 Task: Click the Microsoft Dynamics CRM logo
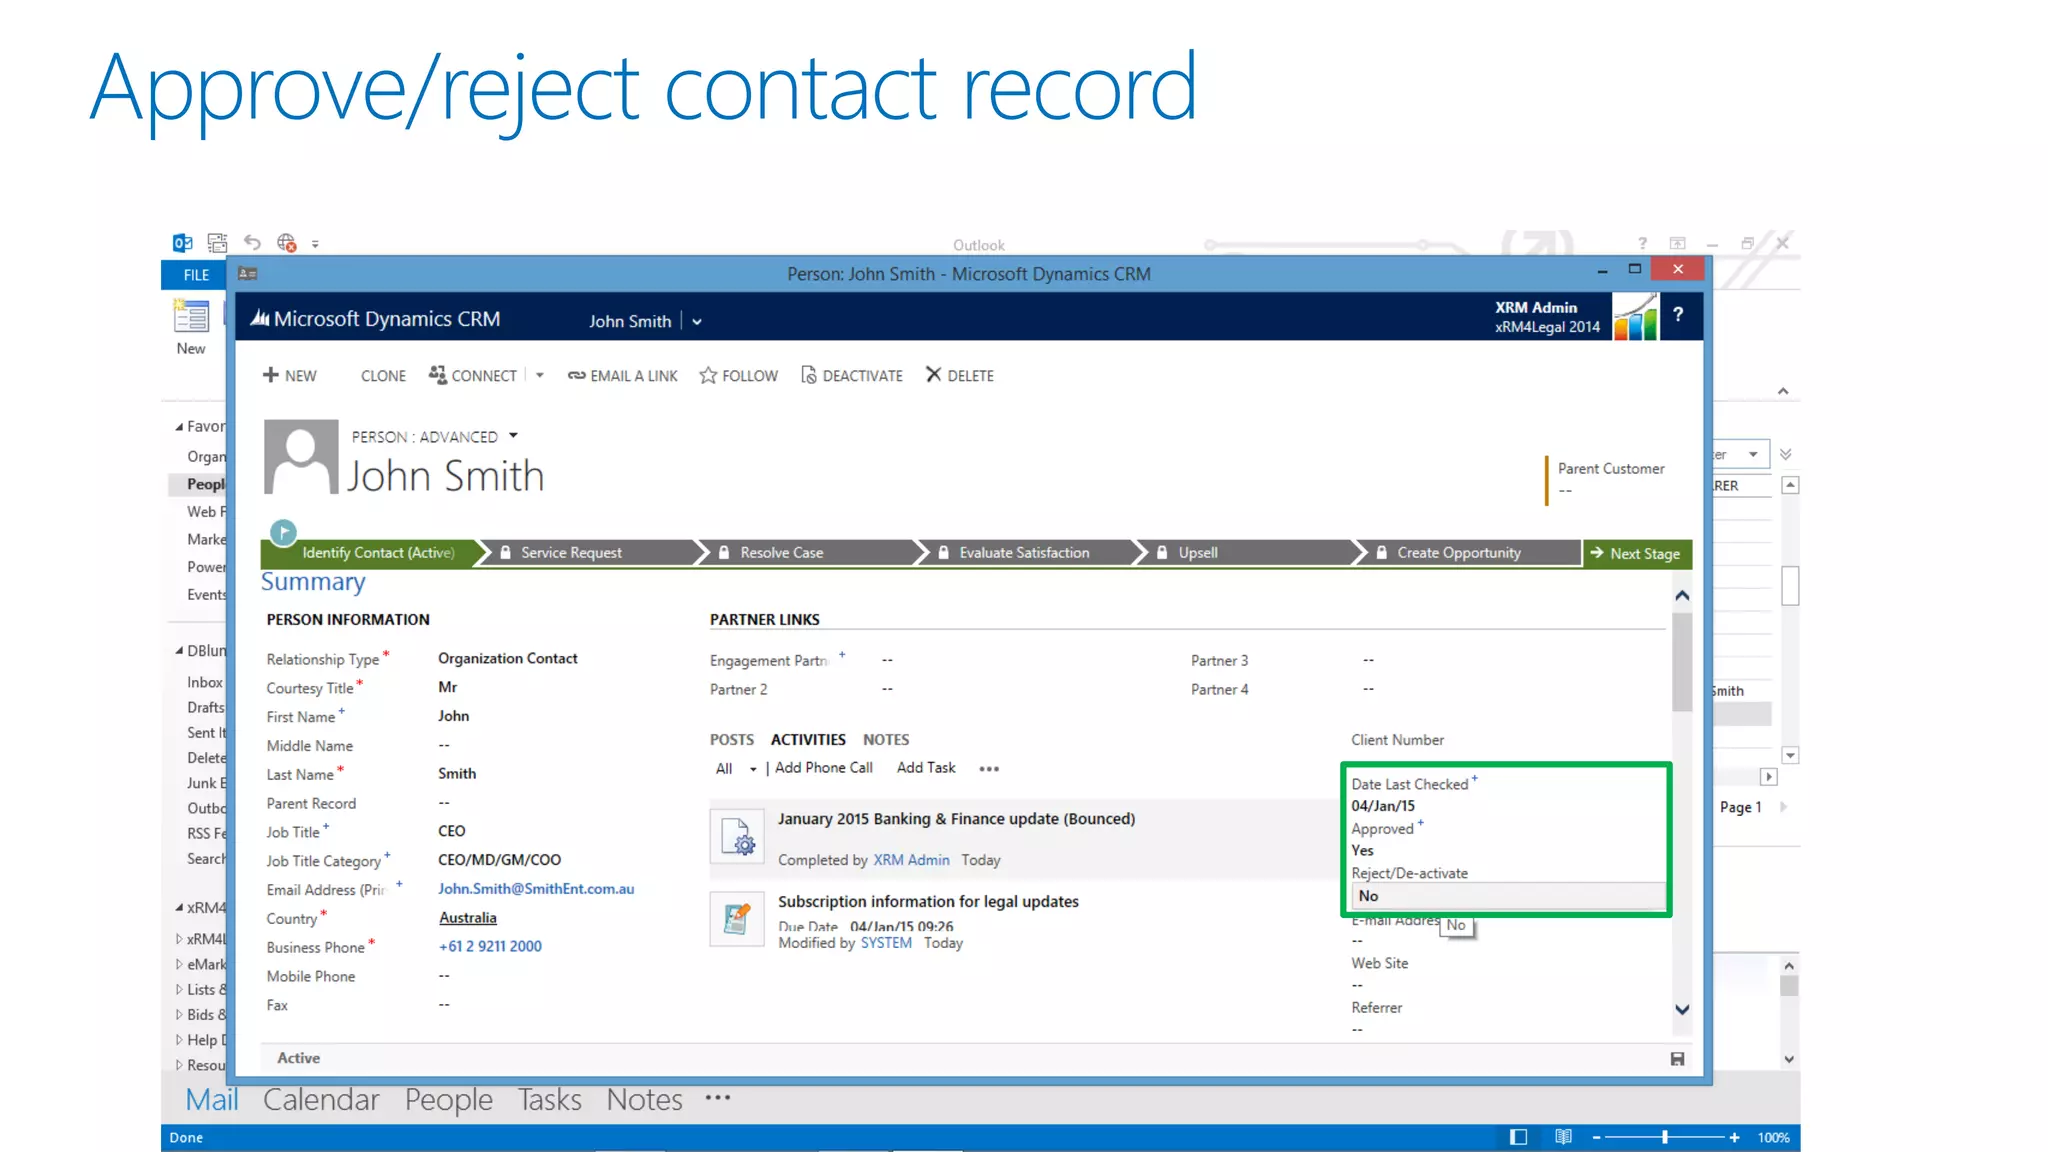(375, 319)
